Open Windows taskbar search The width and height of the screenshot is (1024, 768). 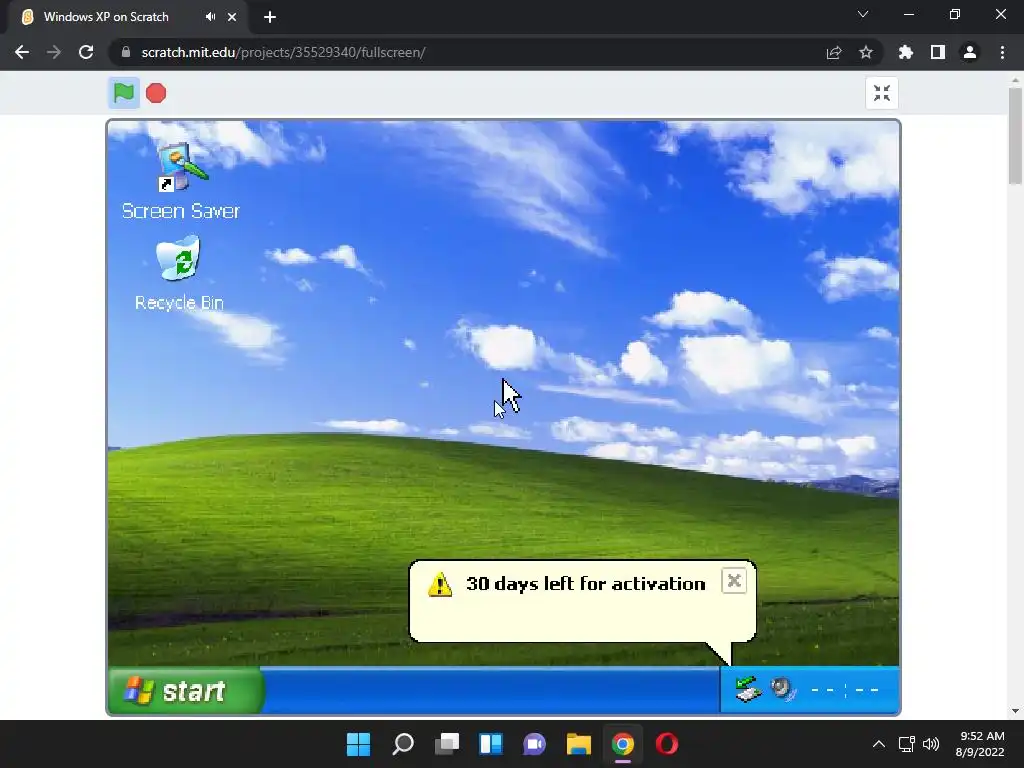point(403,744)
